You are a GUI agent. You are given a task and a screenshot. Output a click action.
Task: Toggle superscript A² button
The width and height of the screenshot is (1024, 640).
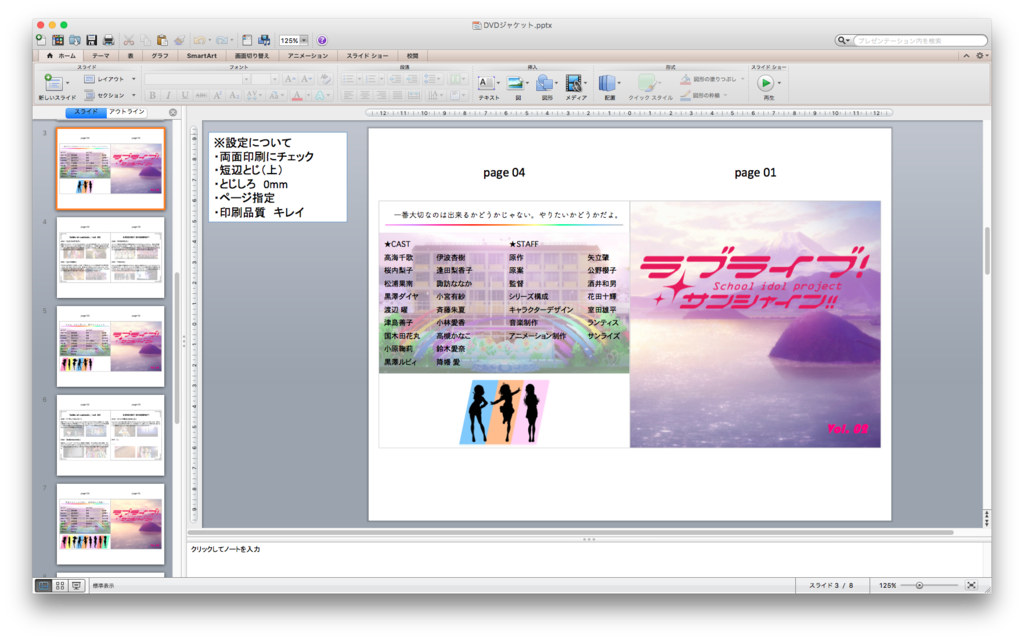(217, 95)
